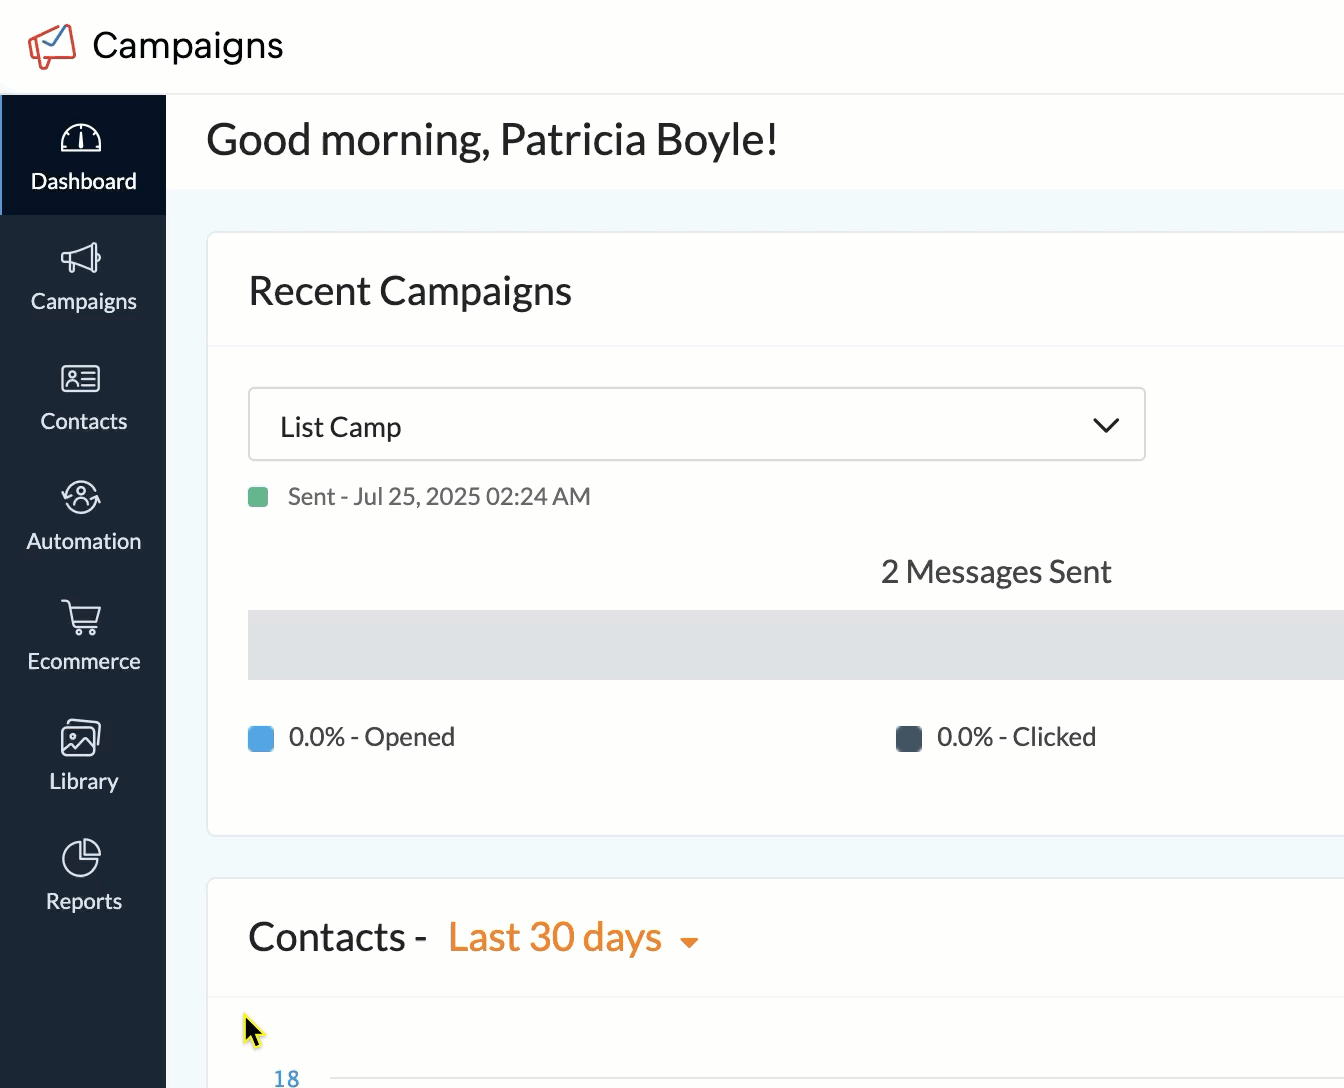Click the Zoho Campaigns logo icon
The width and height of the screenshot is (1344, 1088).
click(52, 46)
